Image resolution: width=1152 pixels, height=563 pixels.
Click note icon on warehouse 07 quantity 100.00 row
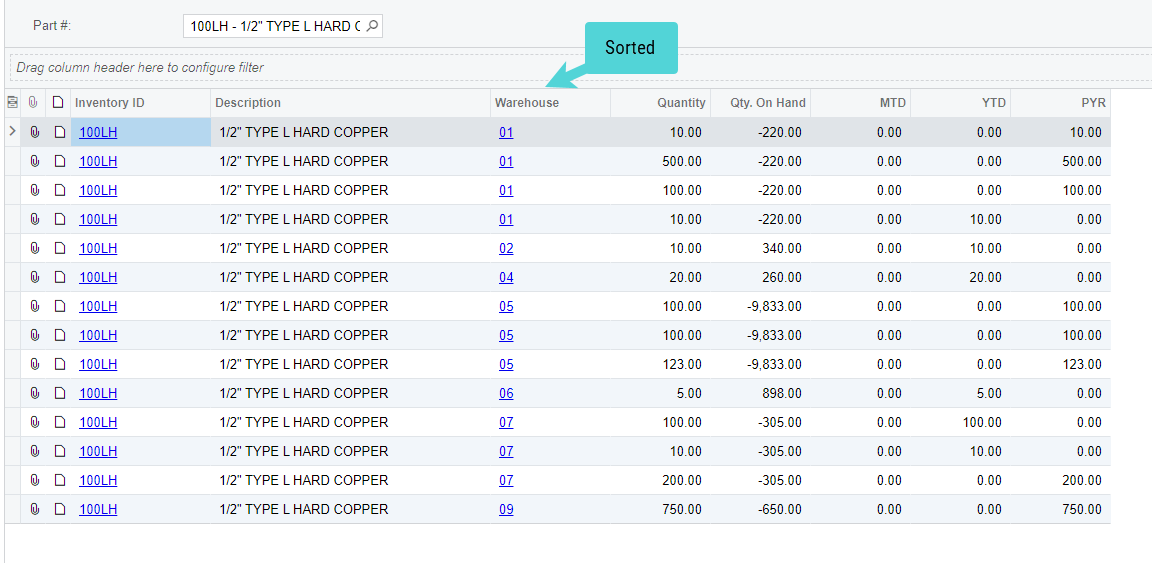pyautogui.click(x=60, y=422)
